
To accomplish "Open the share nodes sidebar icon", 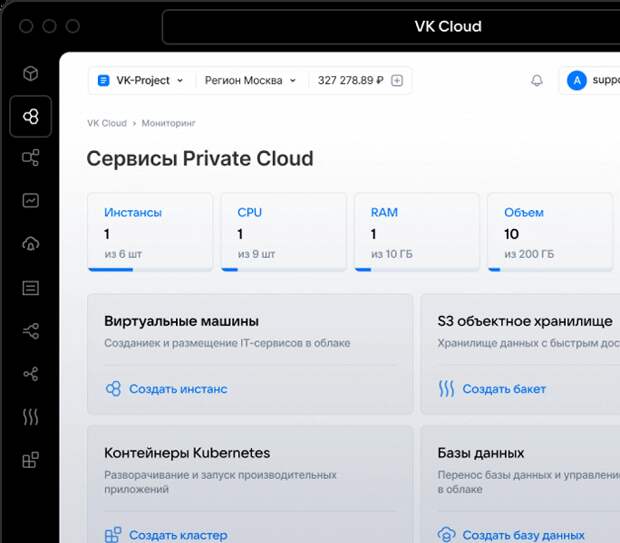I will pos(30,374).
